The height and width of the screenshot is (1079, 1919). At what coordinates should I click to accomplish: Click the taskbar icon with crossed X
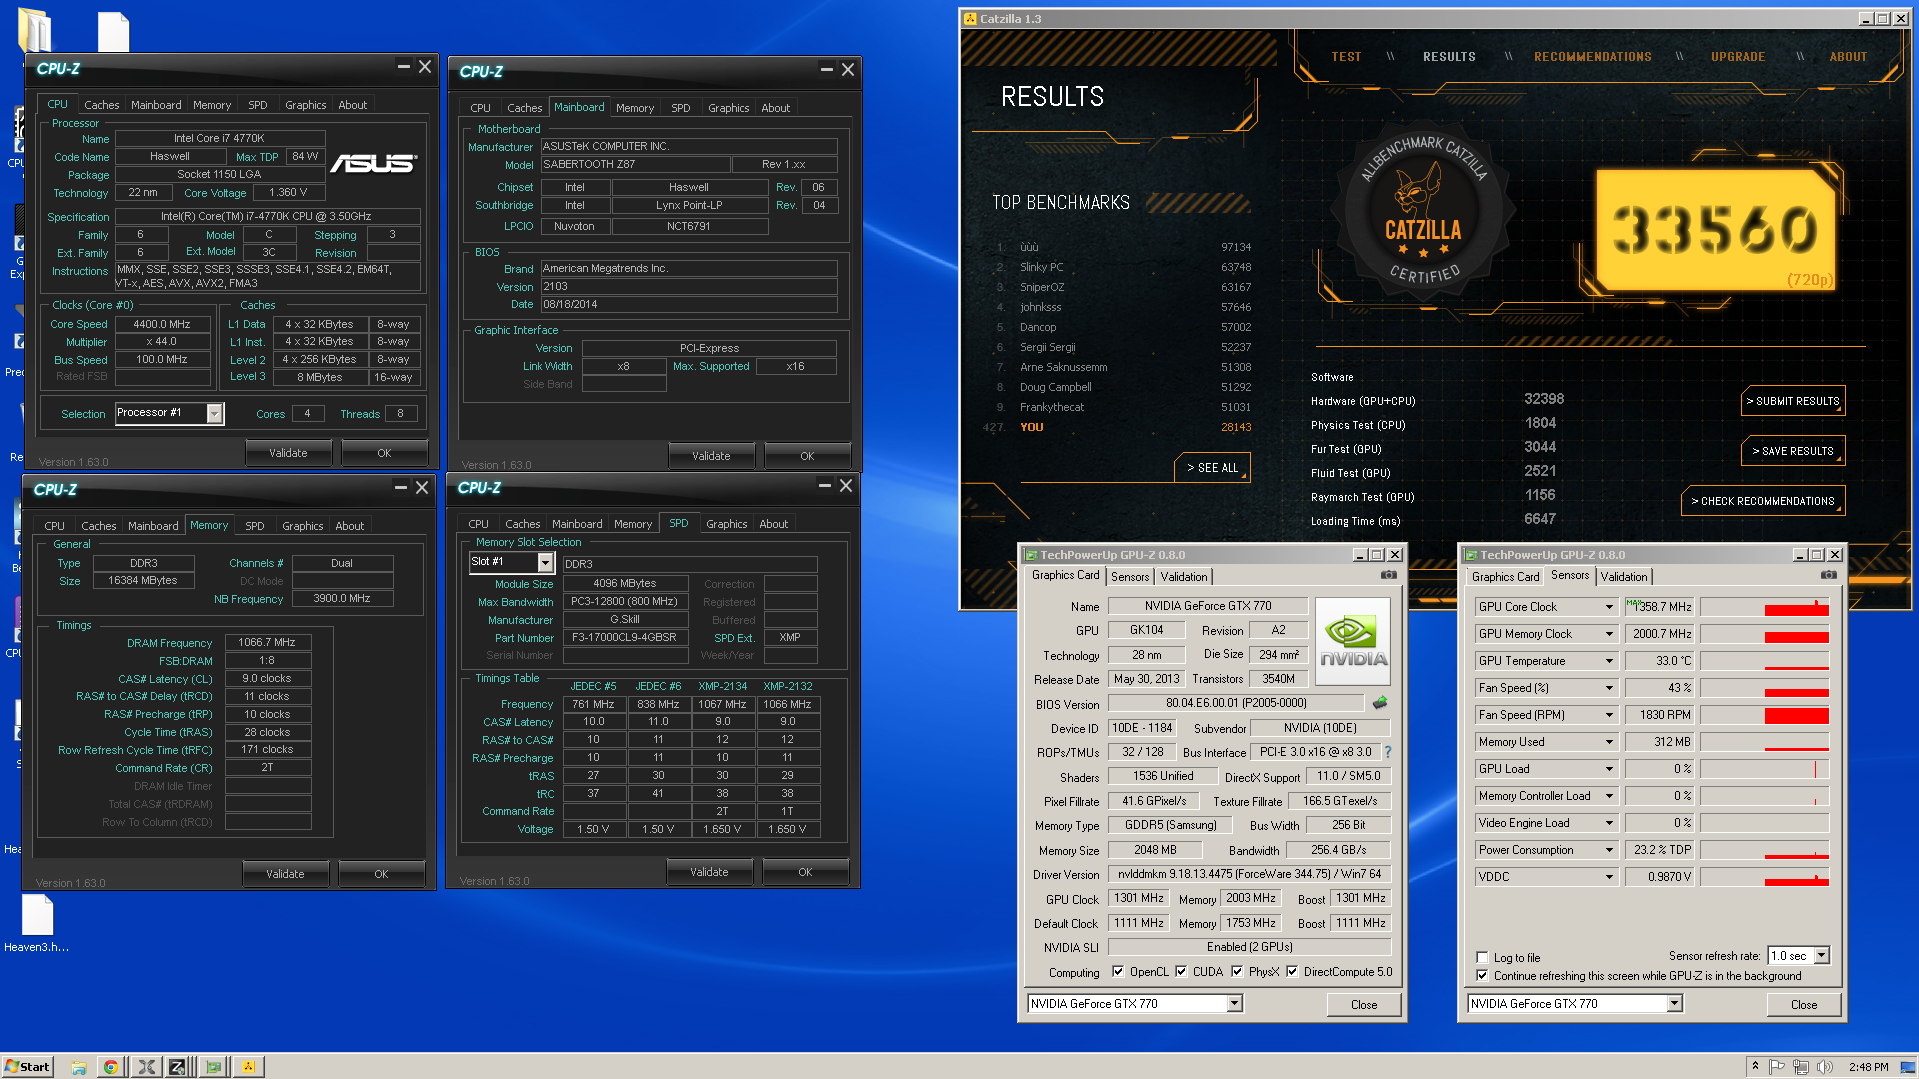pyautogui.click(x=146, y=1067)
